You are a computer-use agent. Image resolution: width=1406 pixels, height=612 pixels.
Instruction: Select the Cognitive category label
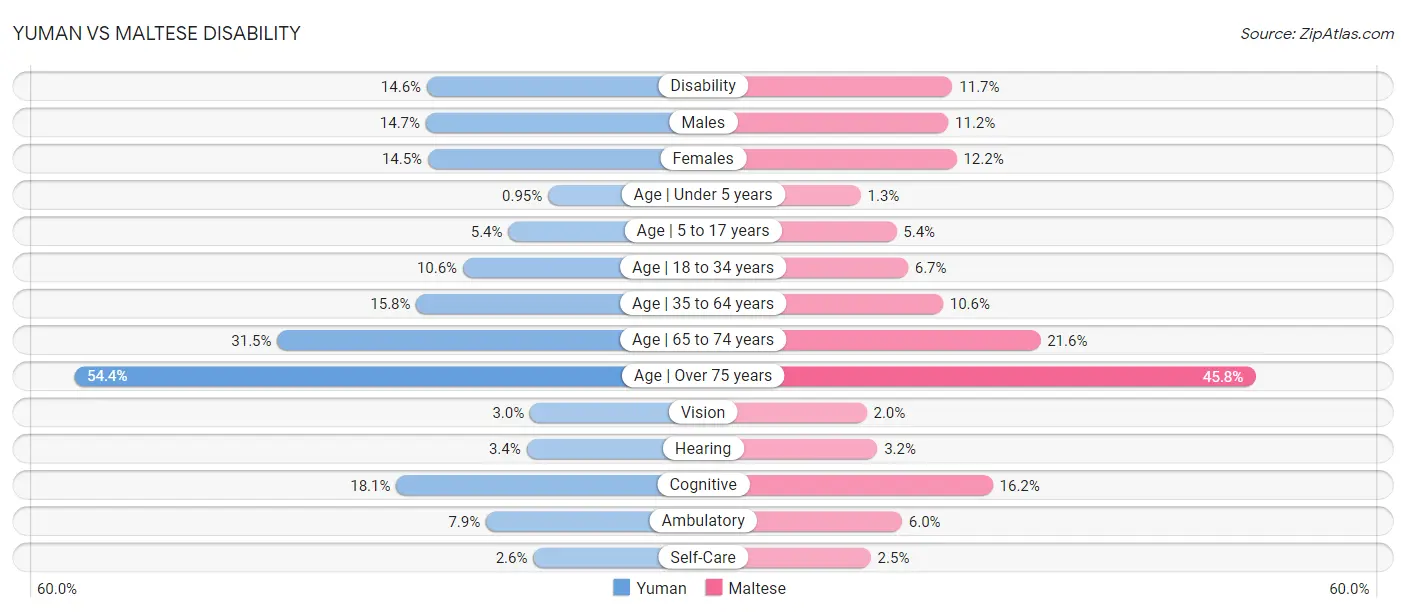coord(703,485)
